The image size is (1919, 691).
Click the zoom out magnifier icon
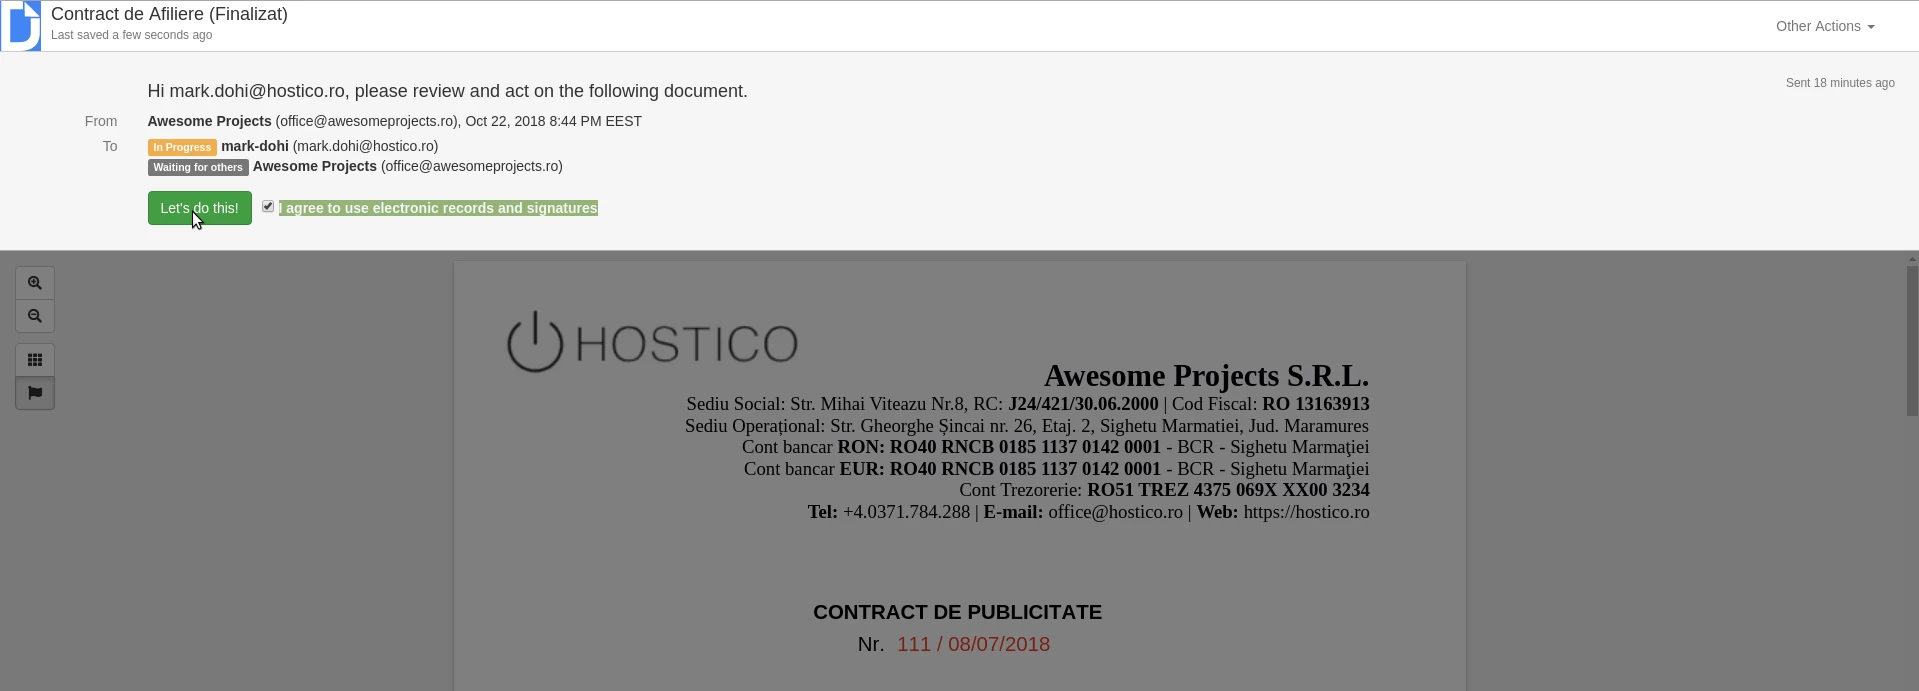point(35,316)
